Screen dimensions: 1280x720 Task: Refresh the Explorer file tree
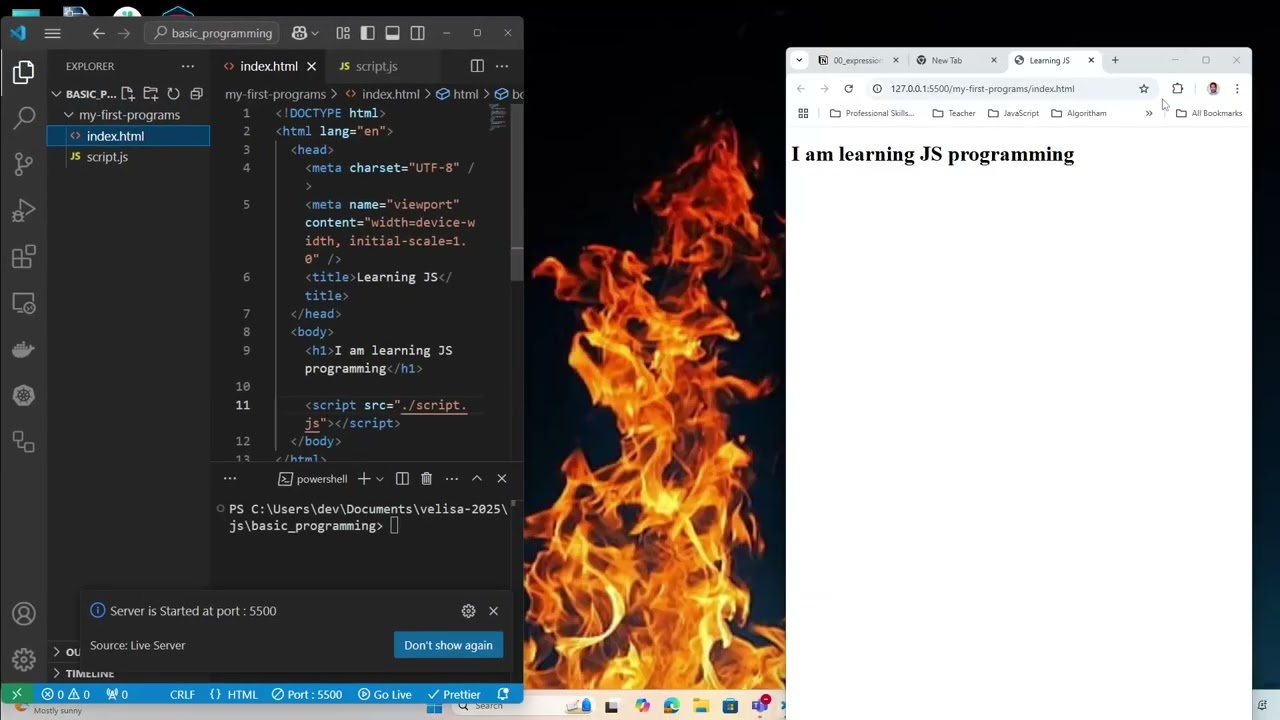click(x=174, y=94)
